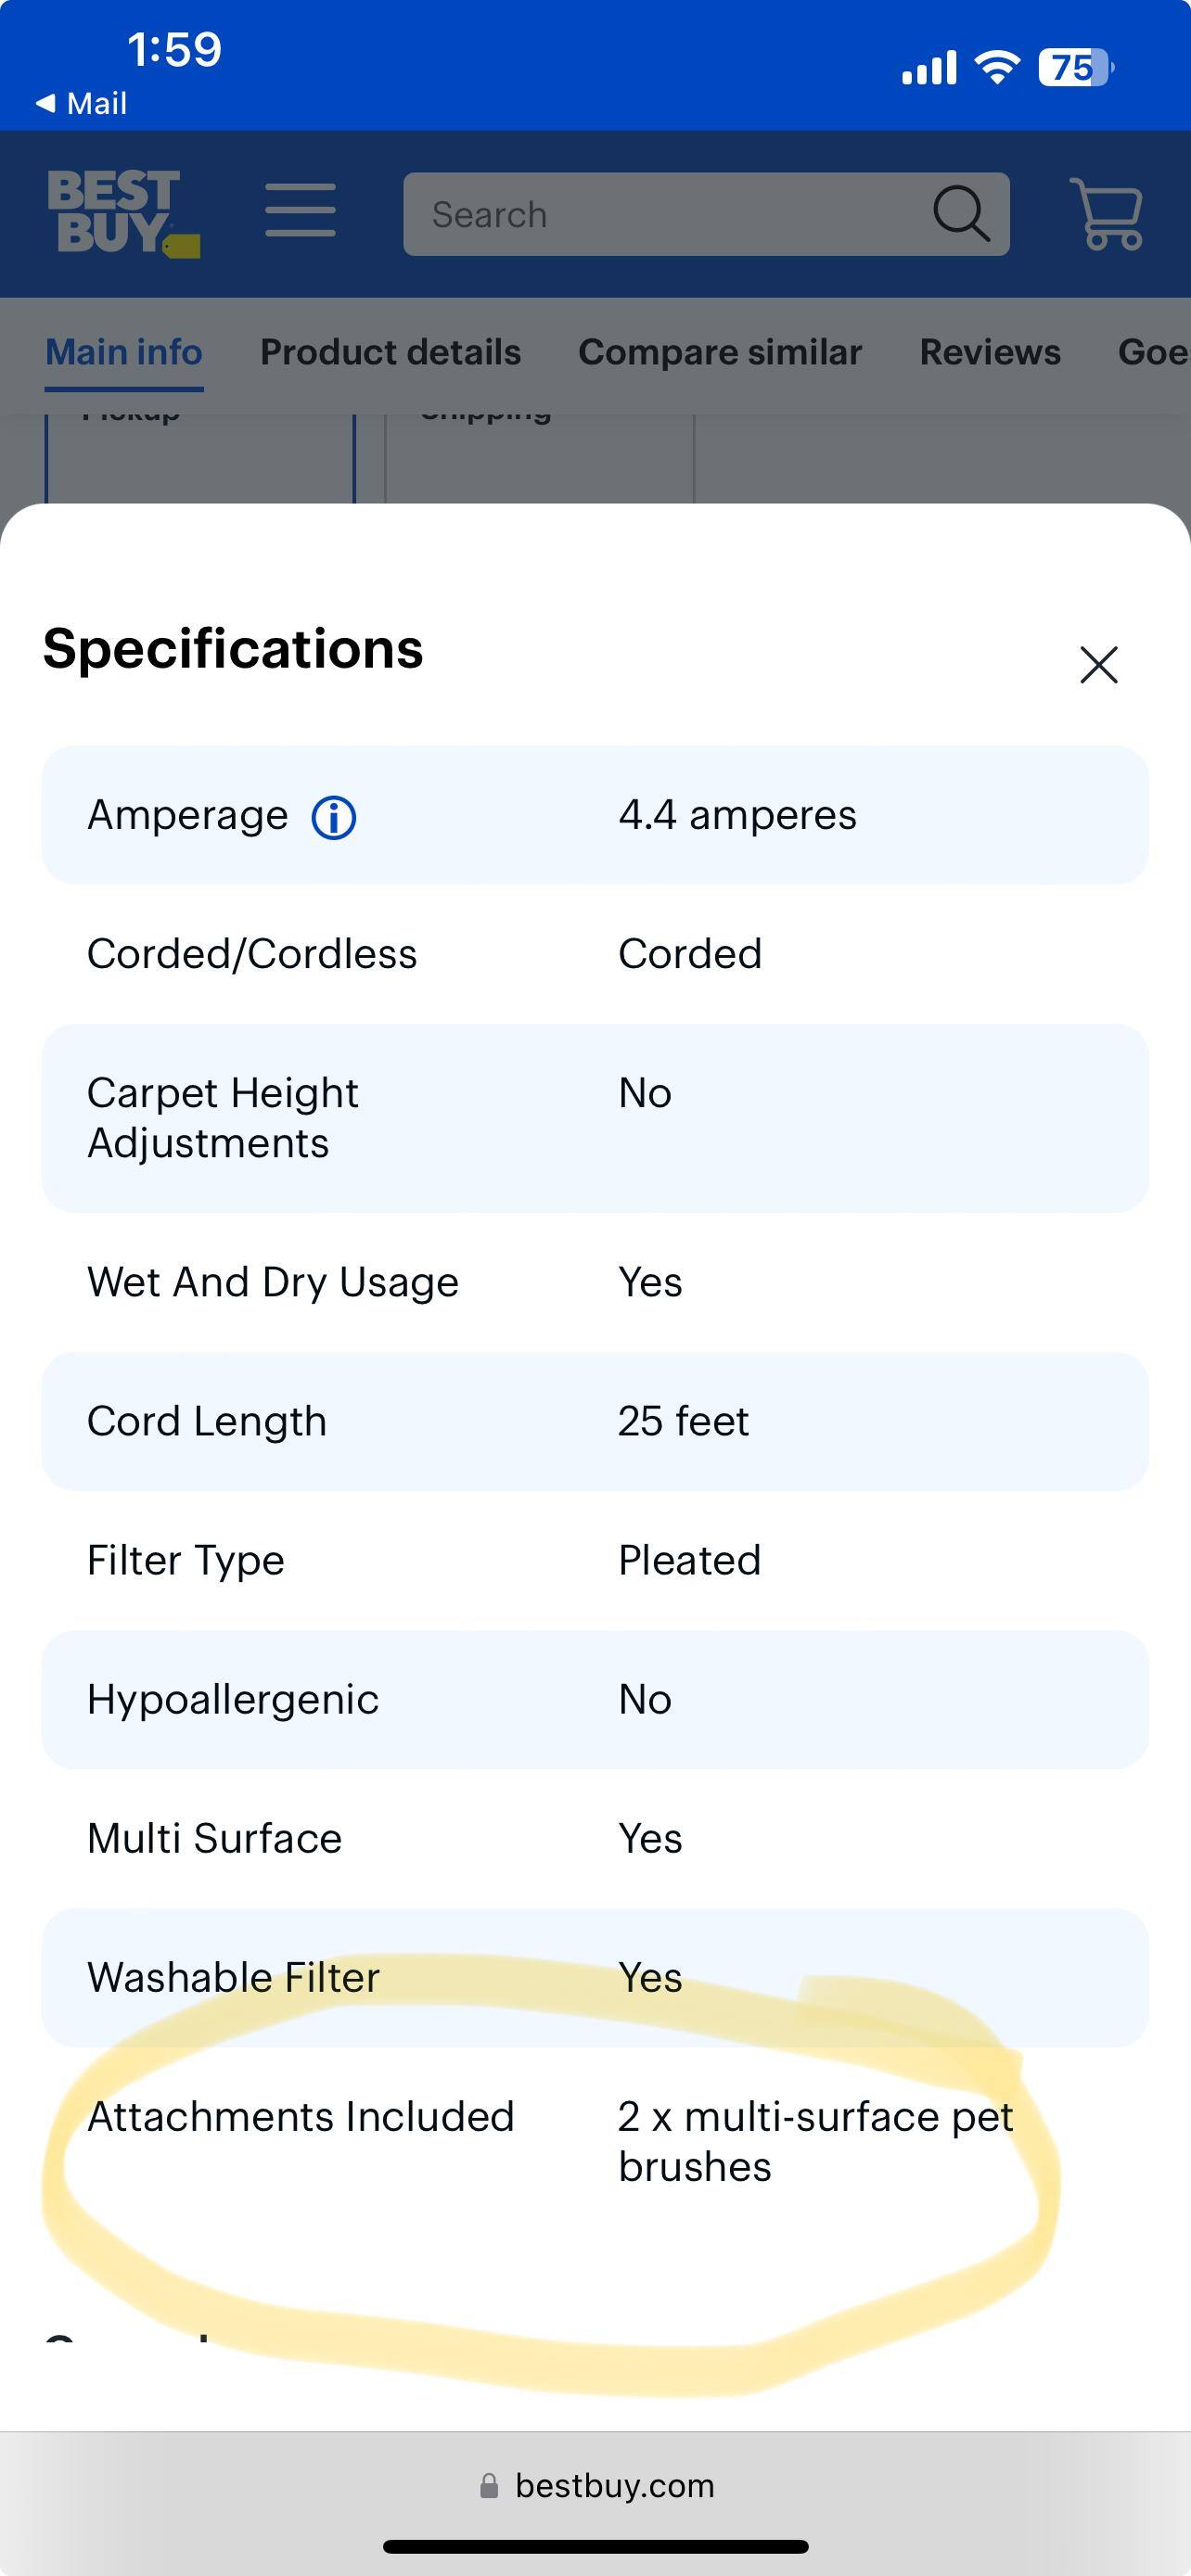1191x2576 pixels.
Task: Tap the bestbuy.com address bar
Action: [614, 2486]
